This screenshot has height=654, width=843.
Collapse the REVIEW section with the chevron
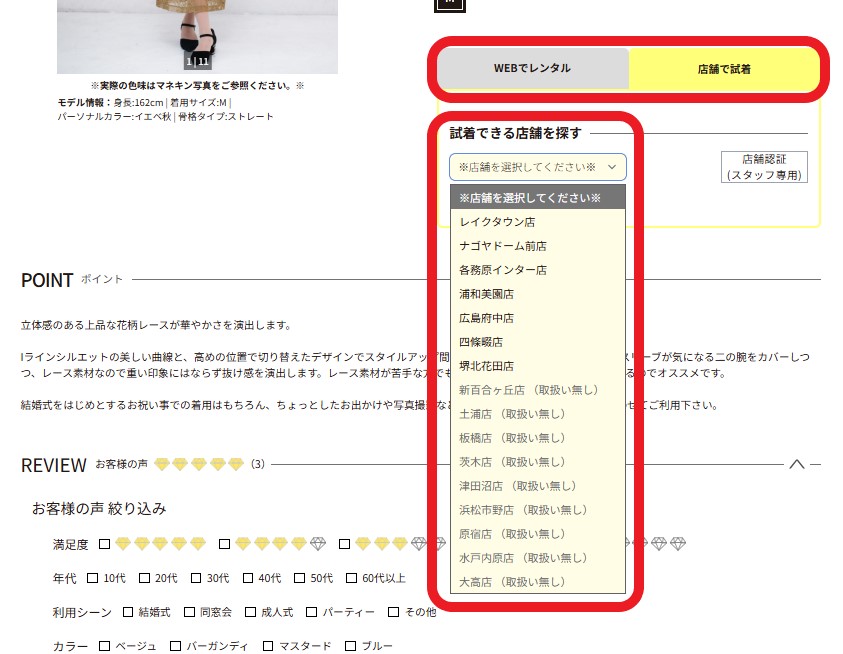(x=797, y=464)
